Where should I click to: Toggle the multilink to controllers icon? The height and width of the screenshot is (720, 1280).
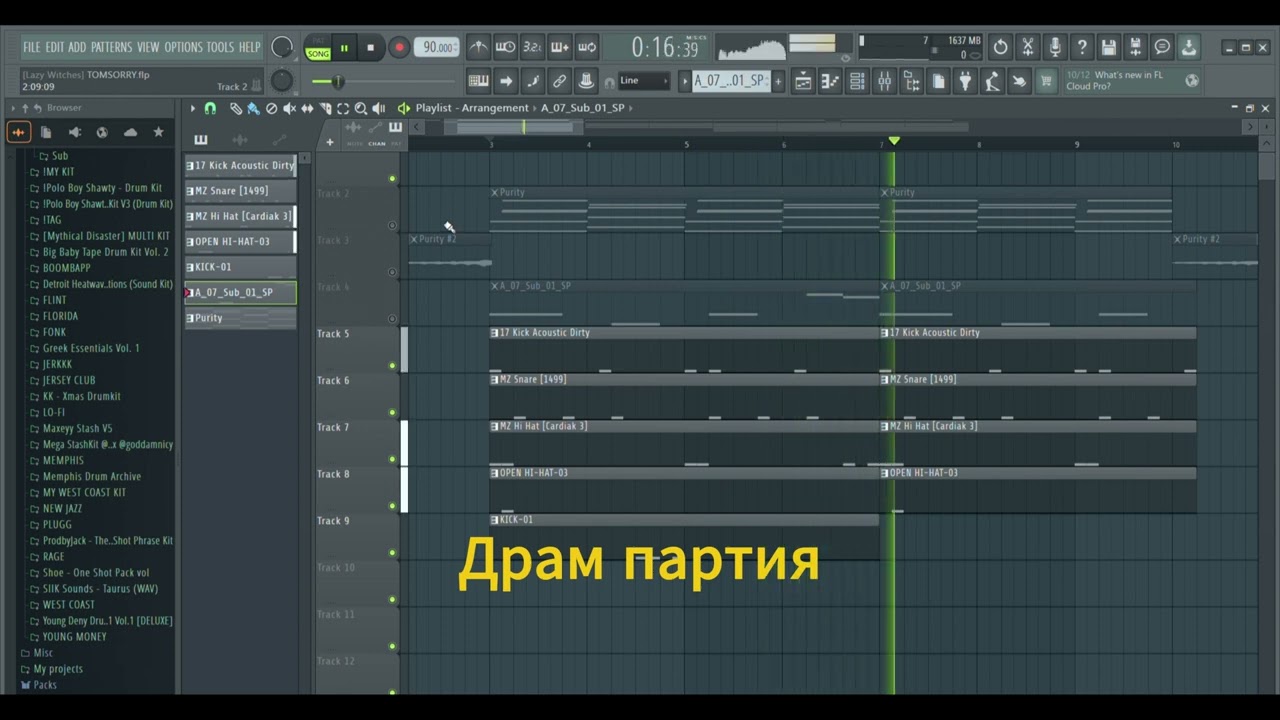560,81
